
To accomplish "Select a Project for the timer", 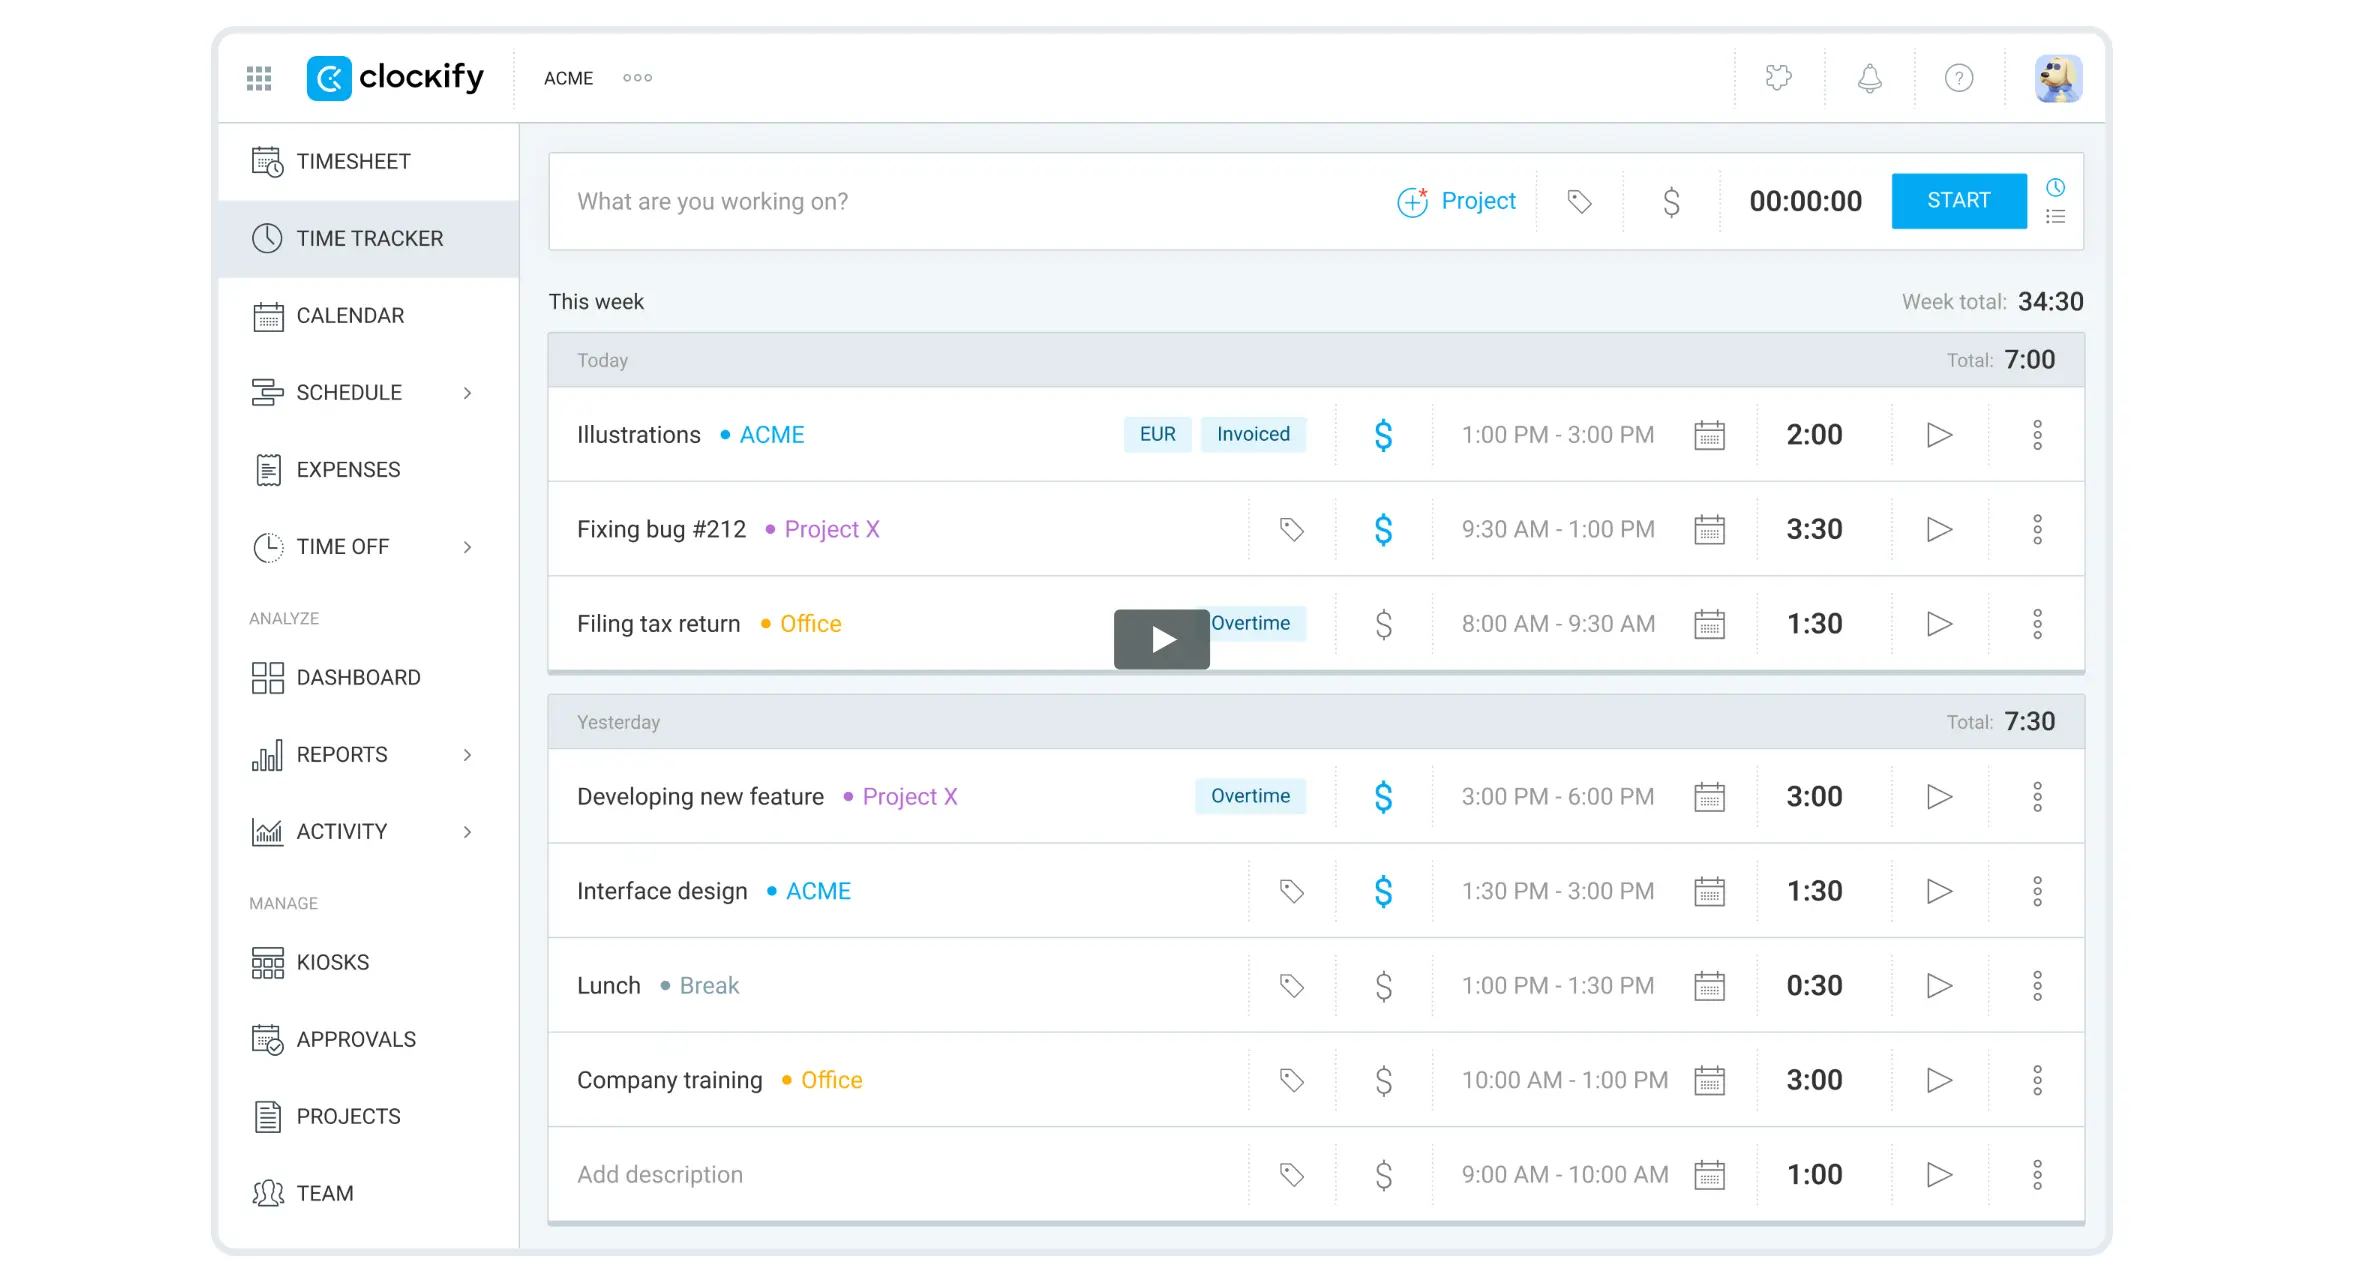I will tap(1456, 202).
